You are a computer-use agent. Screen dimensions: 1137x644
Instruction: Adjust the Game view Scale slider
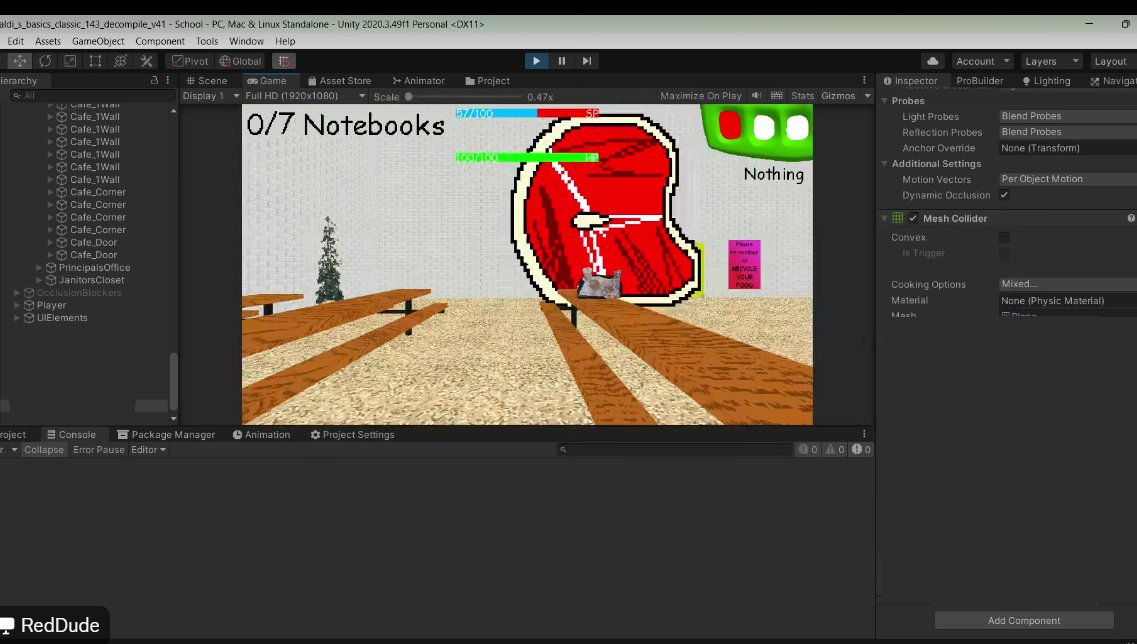(x=464, y=96)
